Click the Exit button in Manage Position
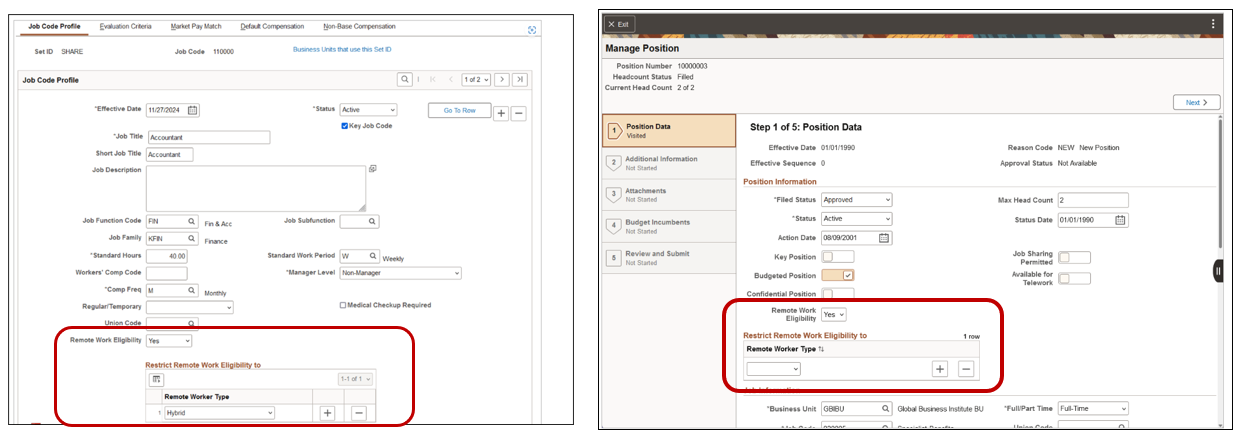 [619, 24]
